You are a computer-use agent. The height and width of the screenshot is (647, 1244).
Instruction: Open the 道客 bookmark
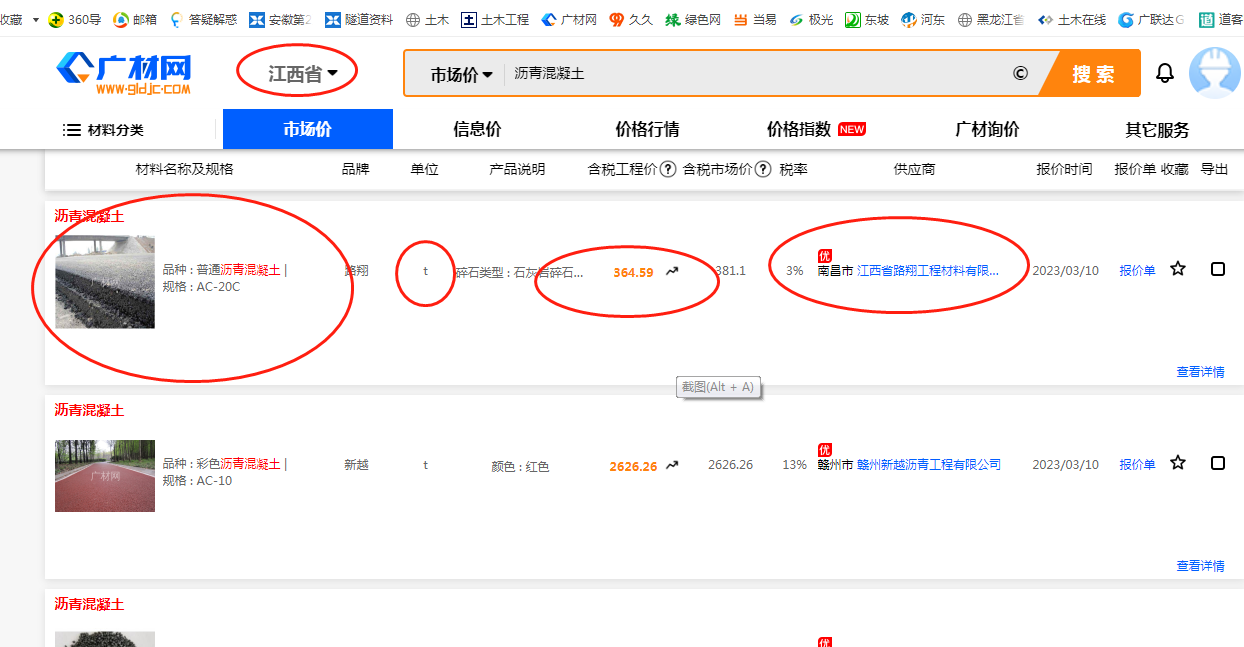(x=1220, y=19)
